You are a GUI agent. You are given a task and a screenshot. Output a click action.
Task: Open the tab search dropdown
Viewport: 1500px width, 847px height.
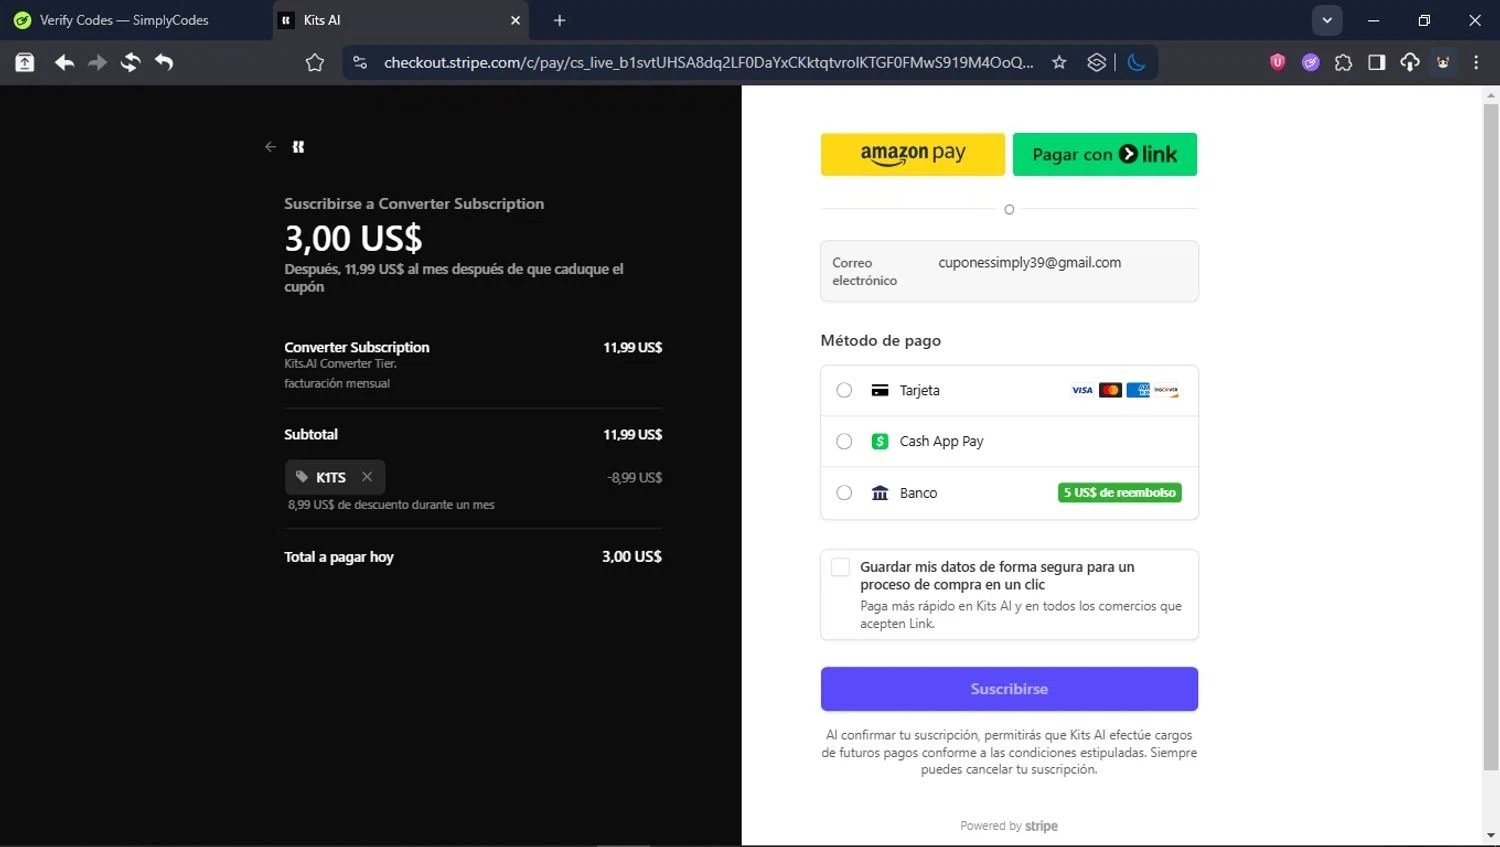(x=1327, y=20)
